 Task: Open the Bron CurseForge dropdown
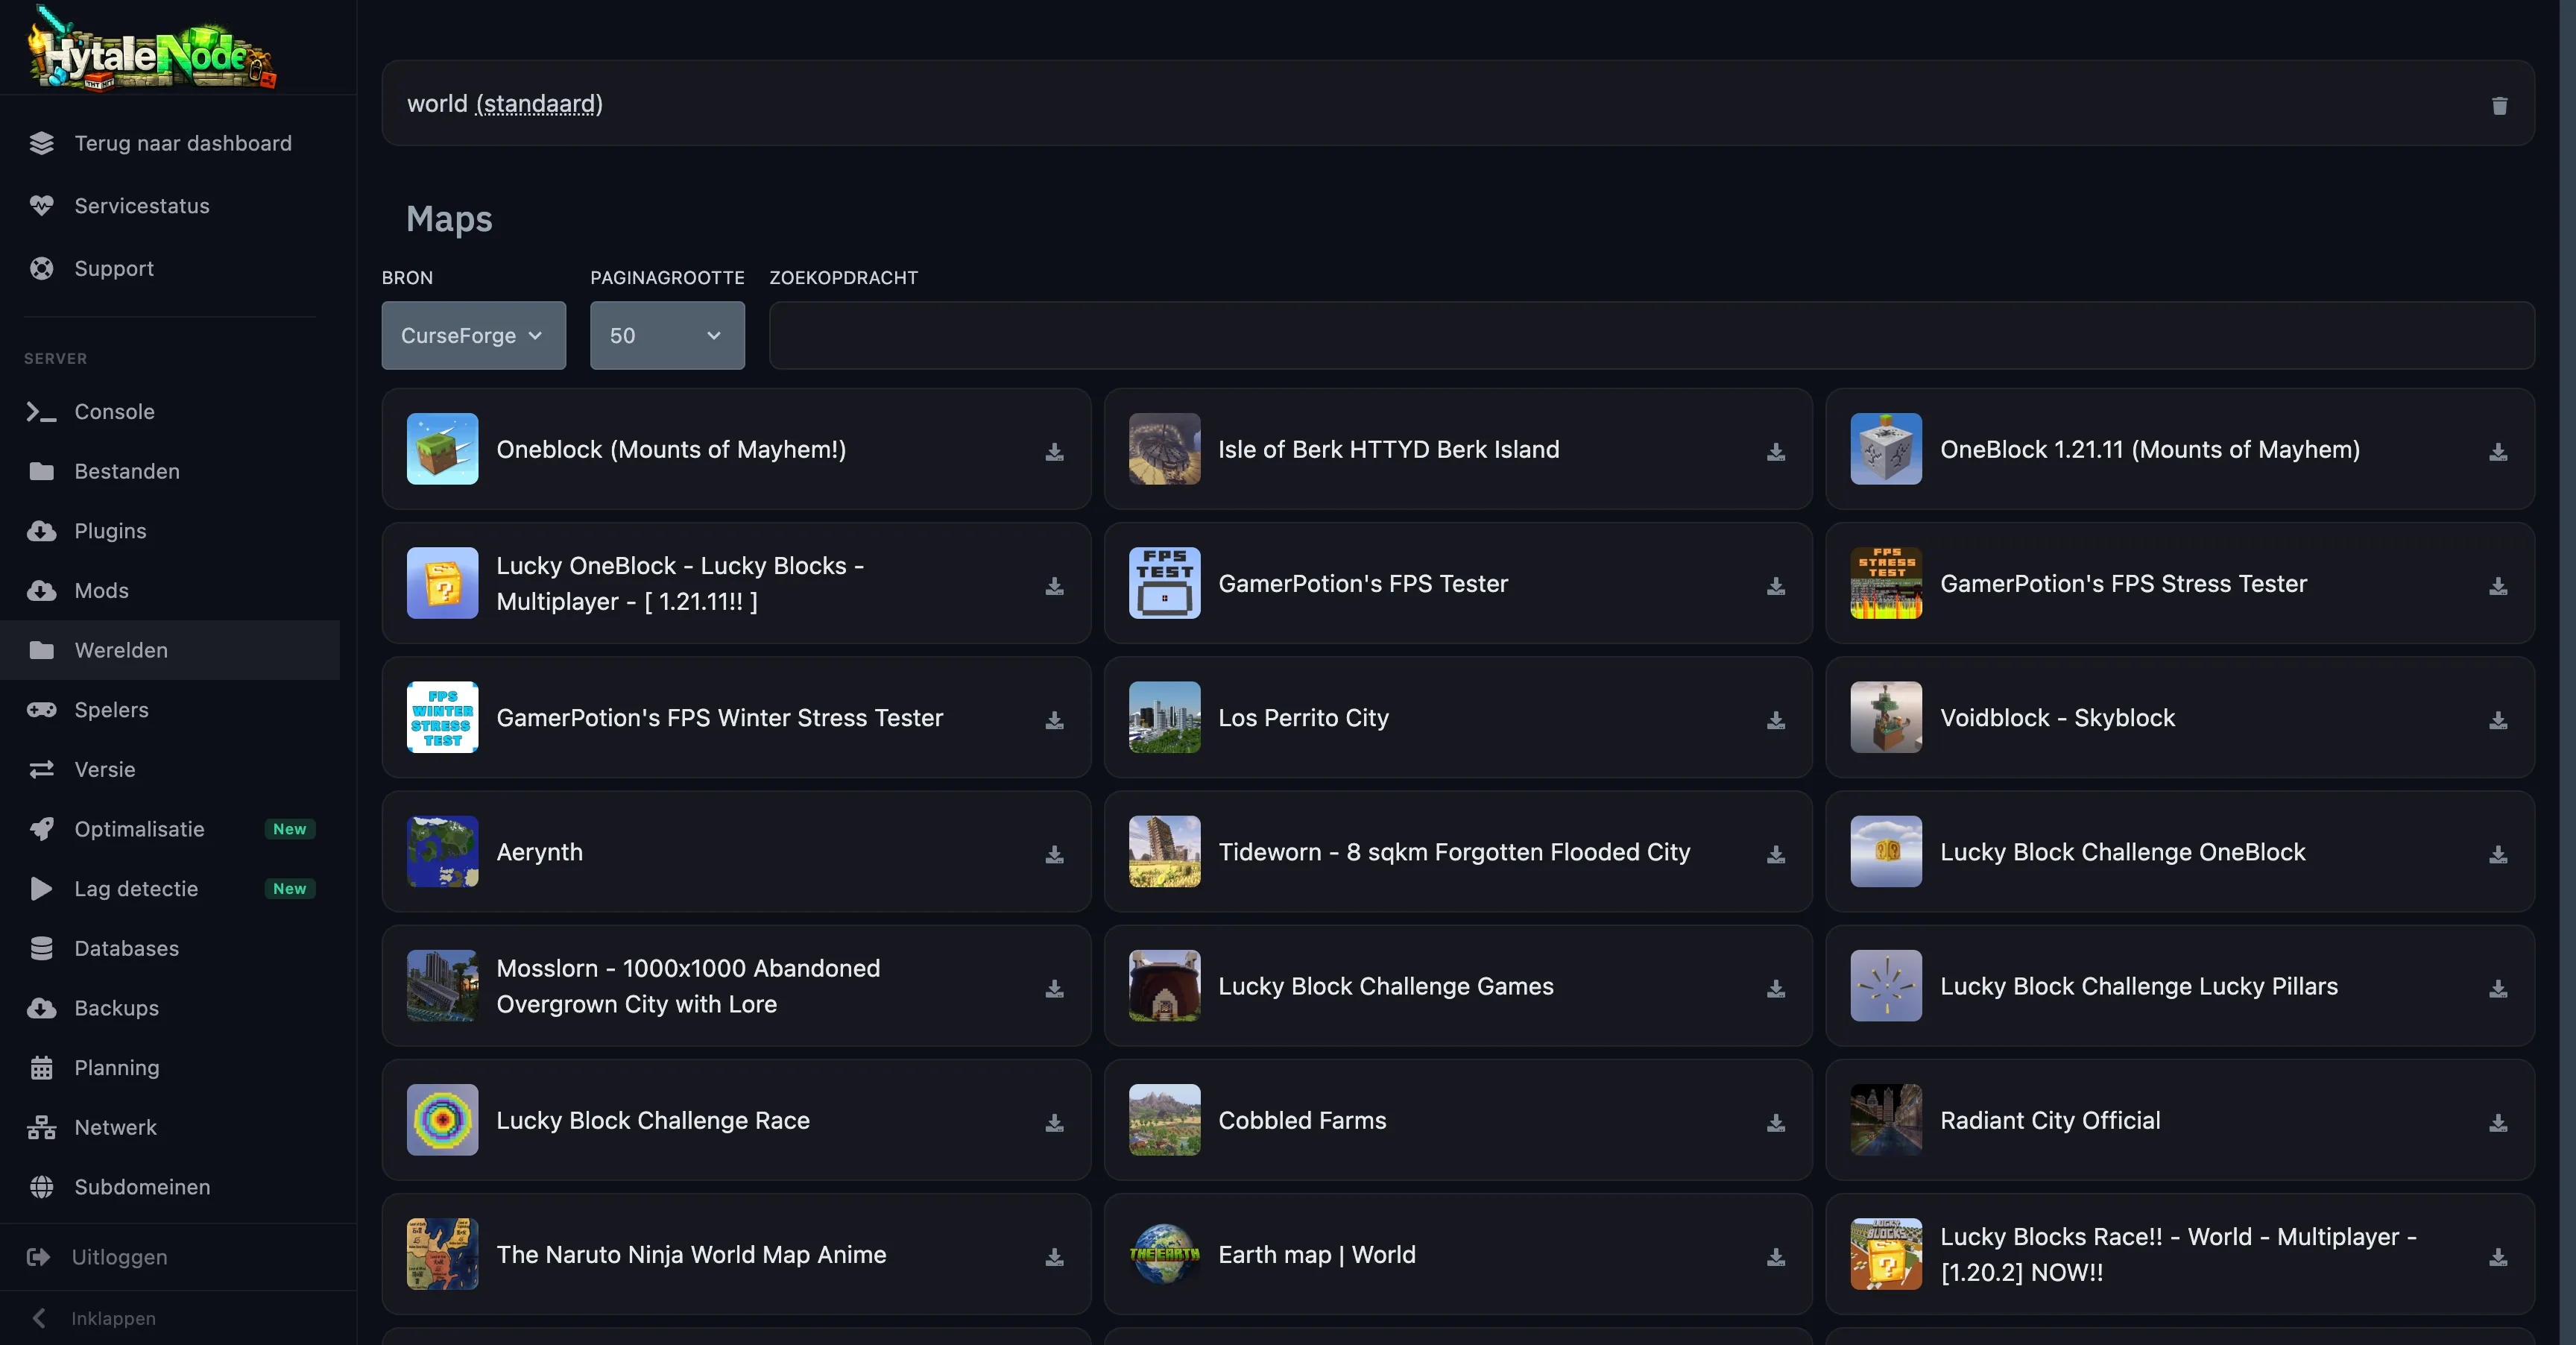pyautogui.click(x=473, y=335)
